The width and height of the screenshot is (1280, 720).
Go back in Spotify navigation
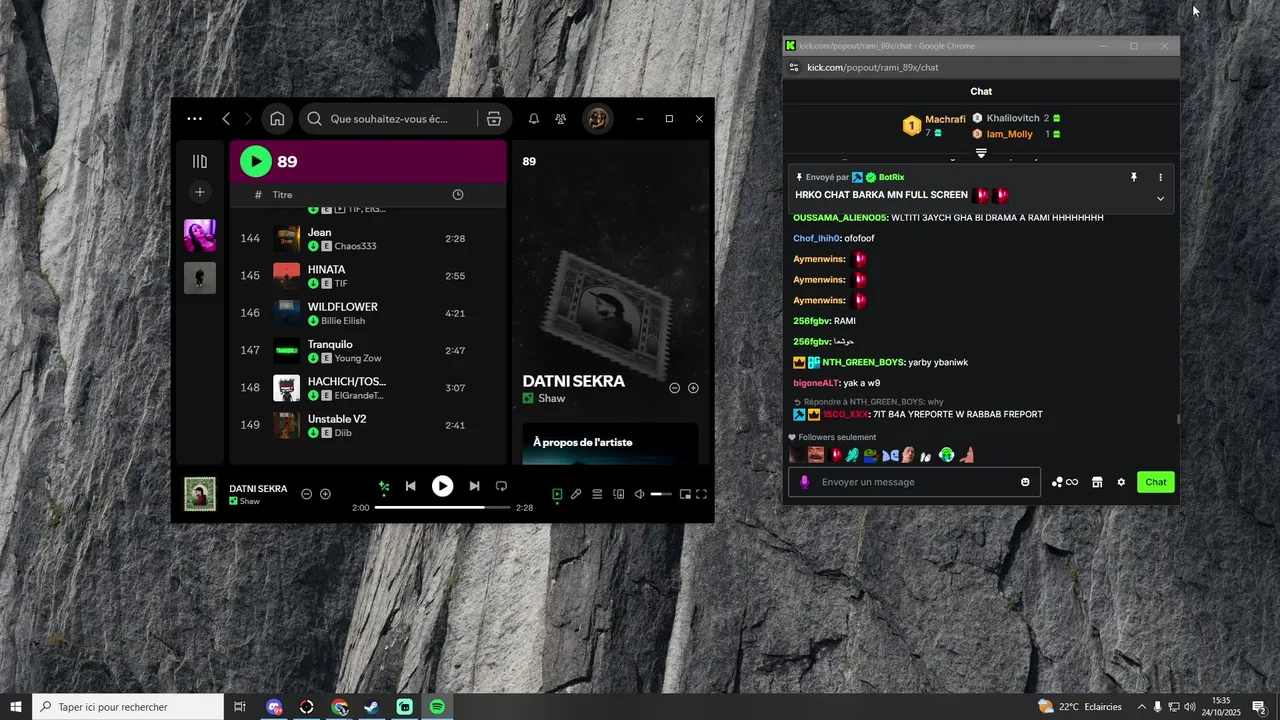click(x=226, y=119)
